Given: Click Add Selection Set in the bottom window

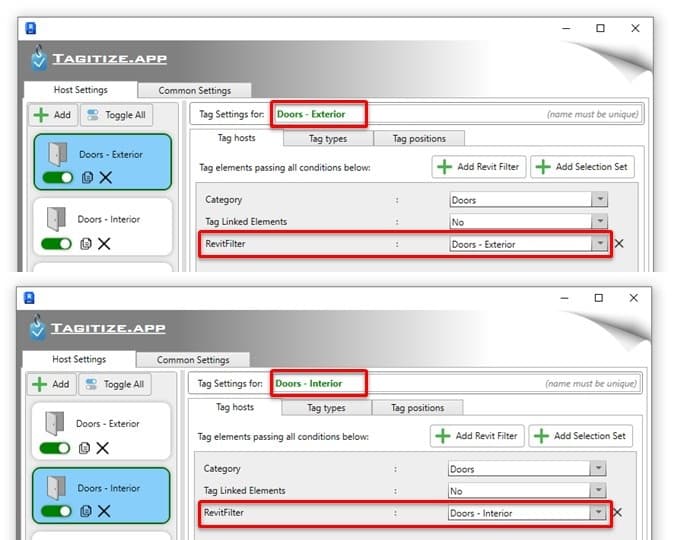Looking at the screenshot, I should (581, 436).
